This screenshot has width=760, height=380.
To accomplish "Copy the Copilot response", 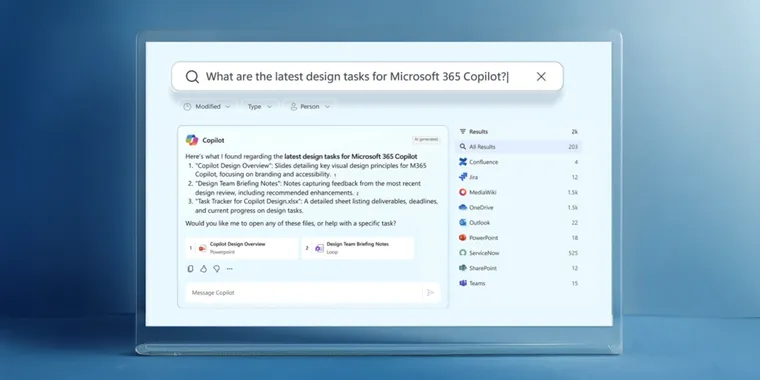I will 190,269.
